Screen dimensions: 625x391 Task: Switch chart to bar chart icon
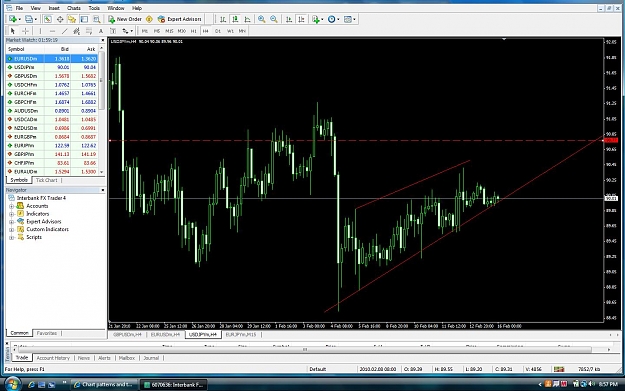223,19
